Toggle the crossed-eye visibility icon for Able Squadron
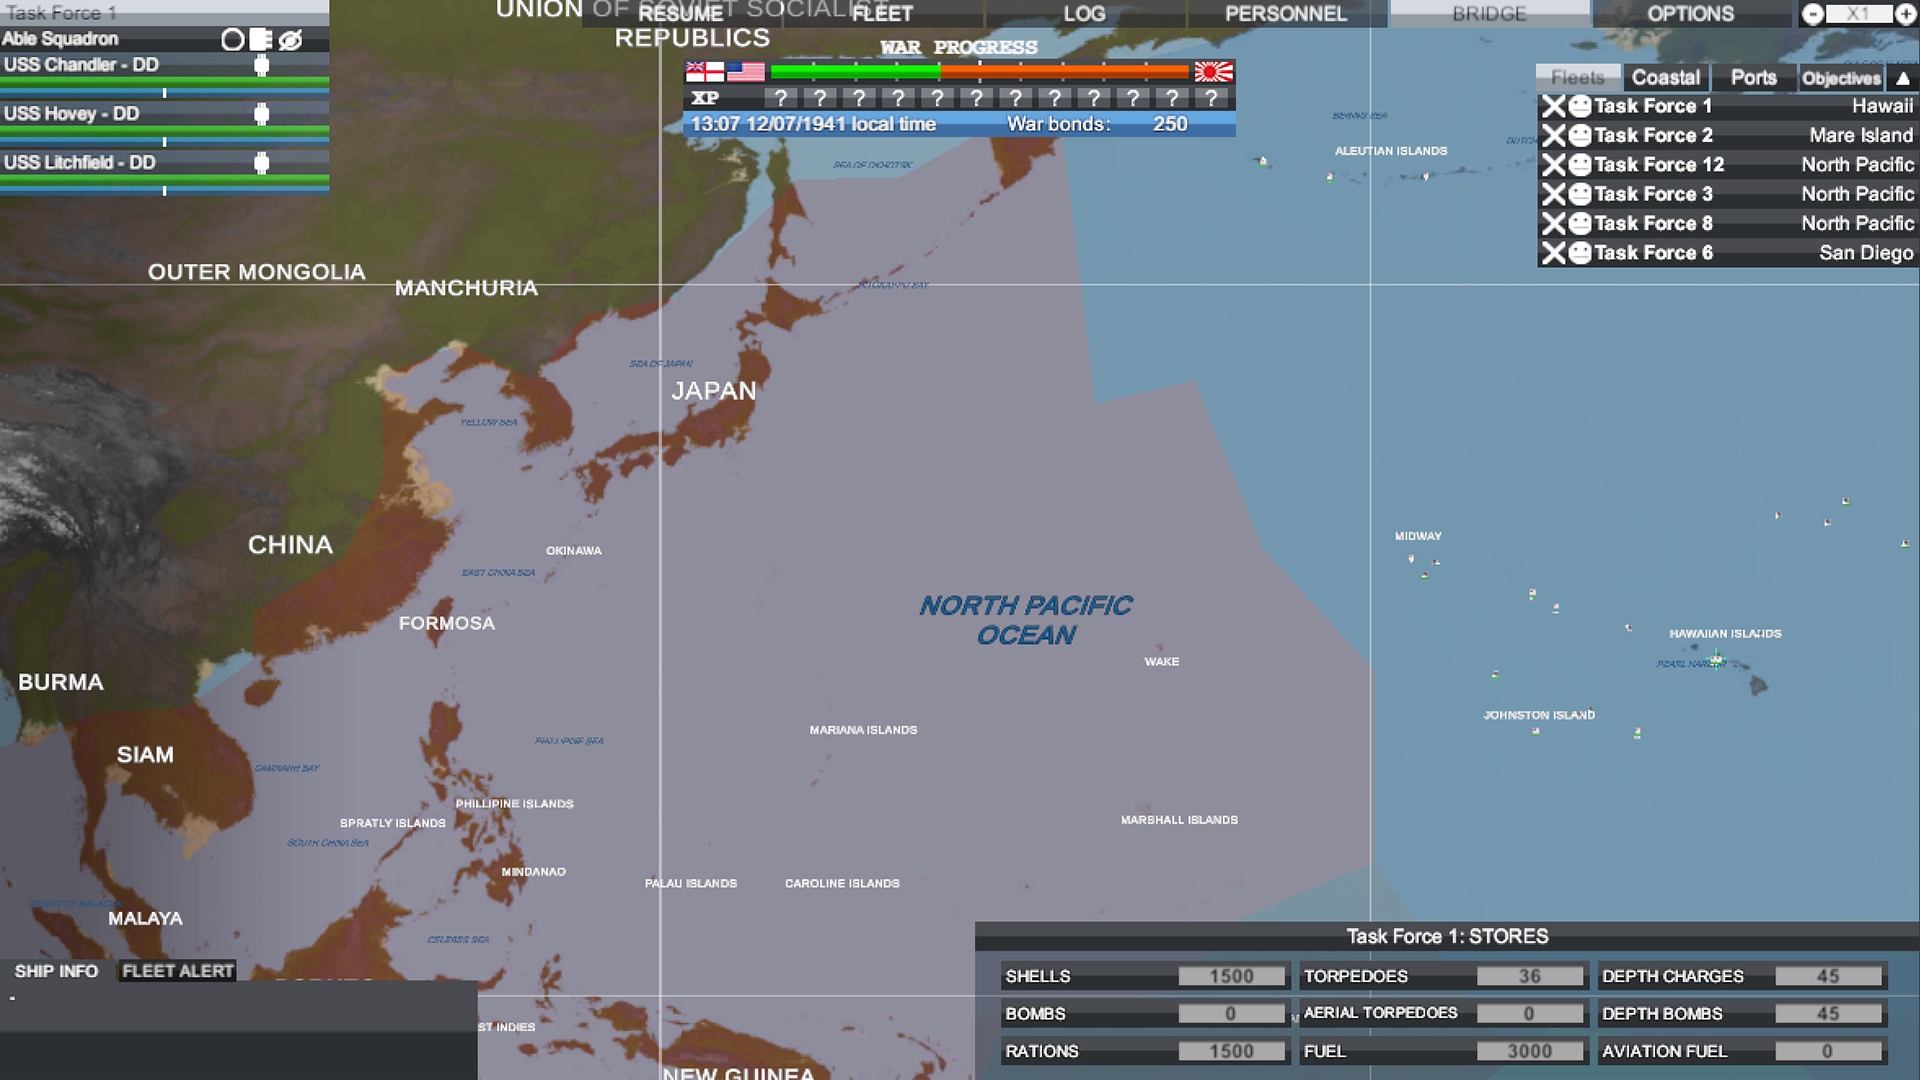 point(290,39)
